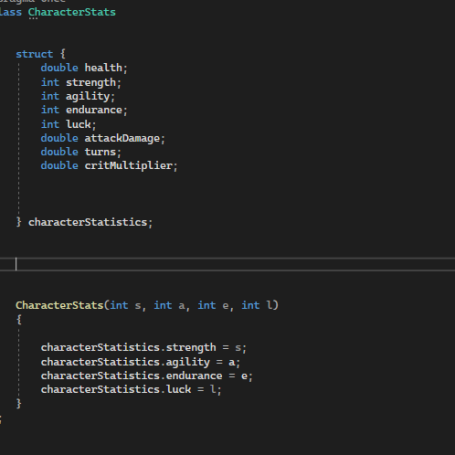
Task: Click the 'int luck;' declaration line
Action: pyautogui.click(x=68, y=124)
